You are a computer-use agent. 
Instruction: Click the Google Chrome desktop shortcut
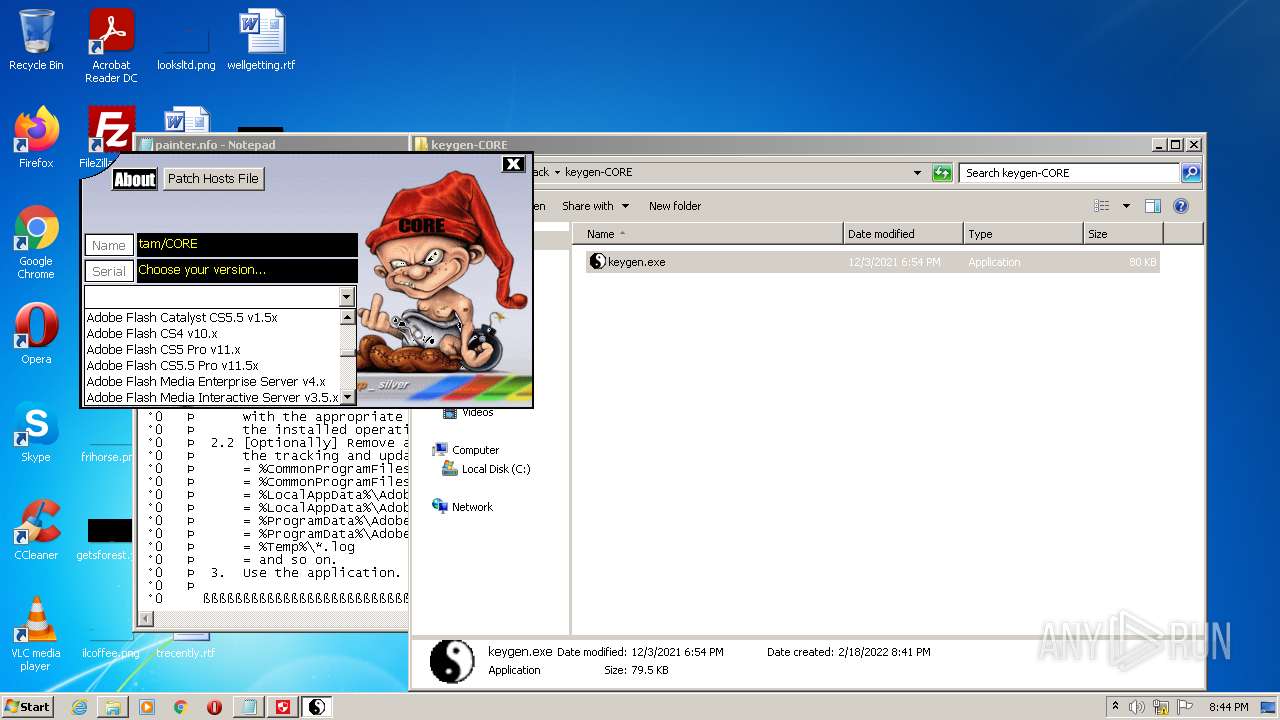[x=36, y=242]
